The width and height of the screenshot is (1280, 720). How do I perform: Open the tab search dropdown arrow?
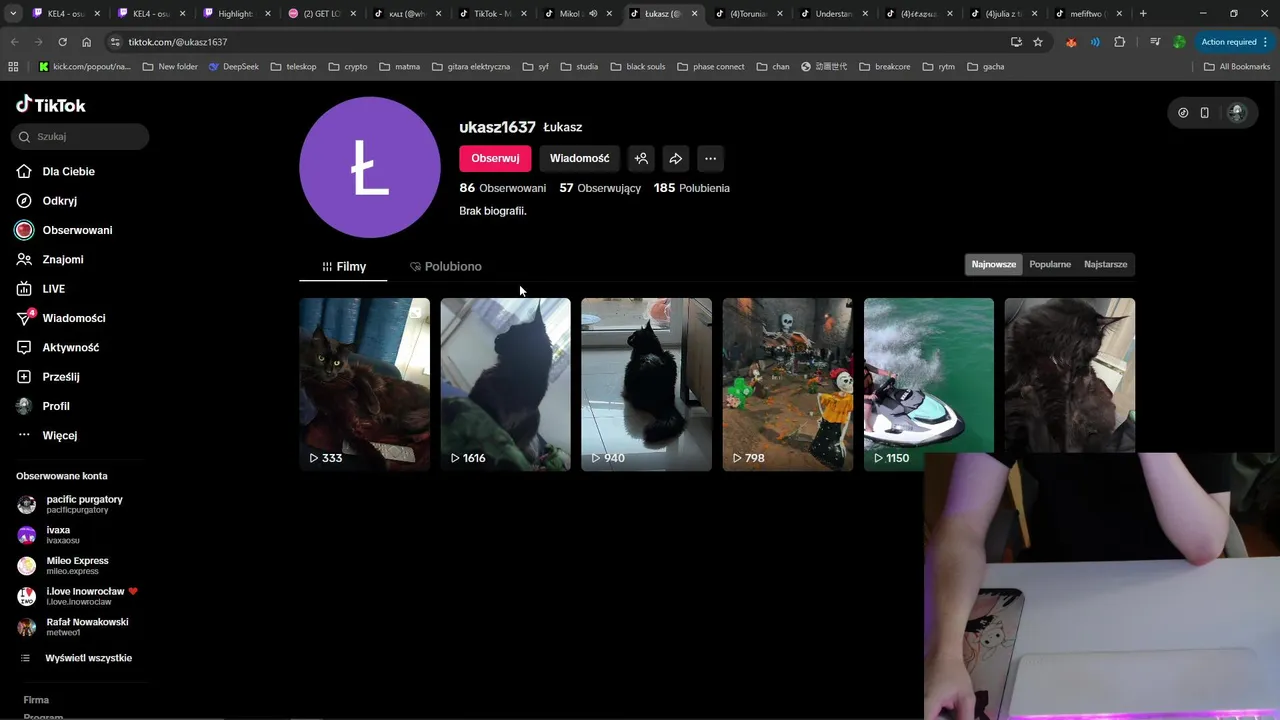(x=13, y=14)
